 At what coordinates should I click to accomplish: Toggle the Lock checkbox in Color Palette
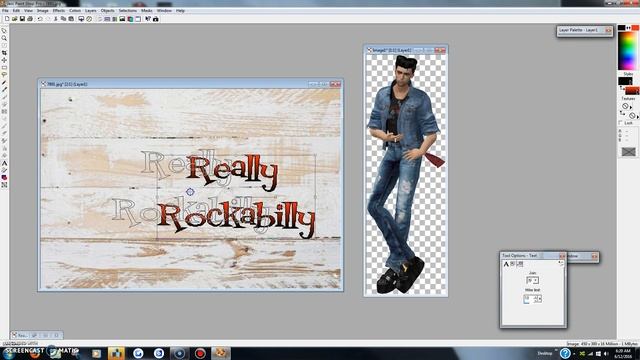[x=621, y=123]
